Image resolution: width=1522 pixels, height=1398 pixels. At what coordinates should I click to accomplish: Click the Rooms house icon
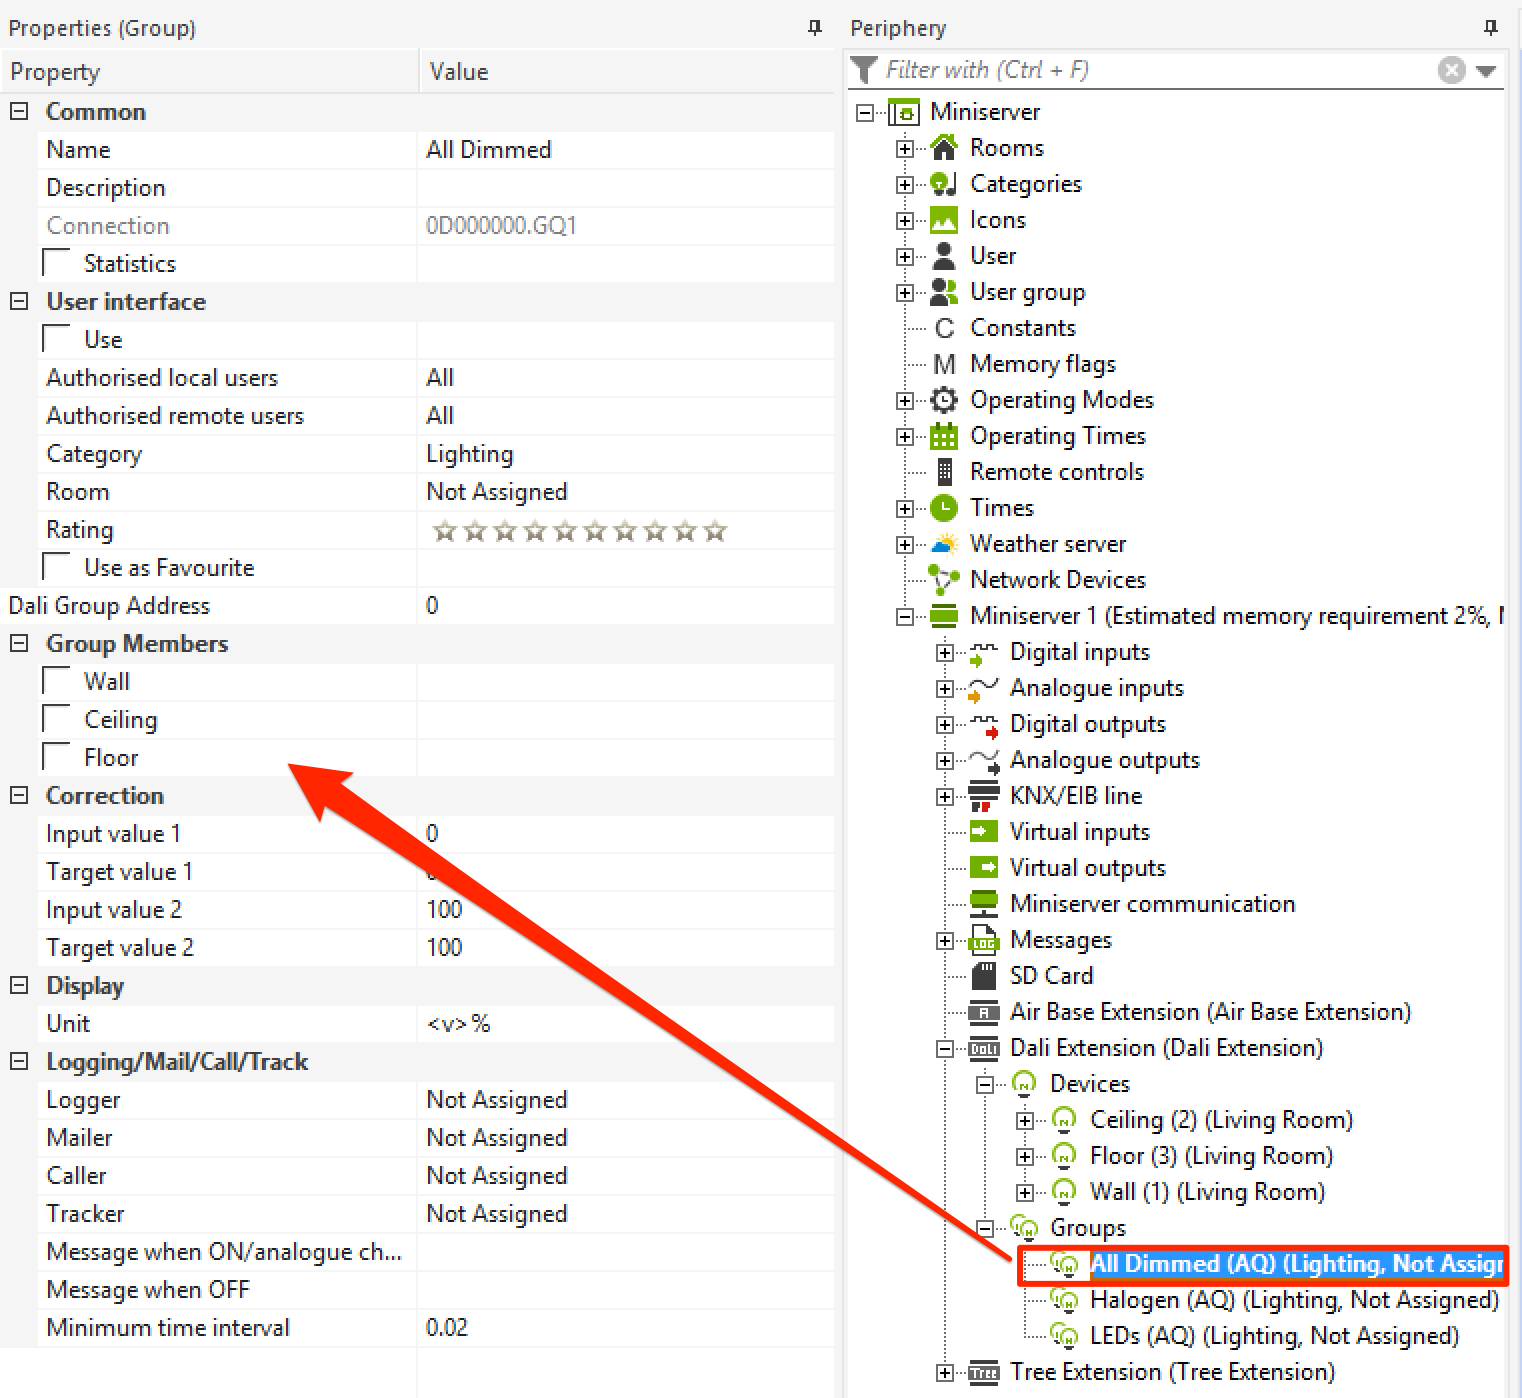(943, 148)
